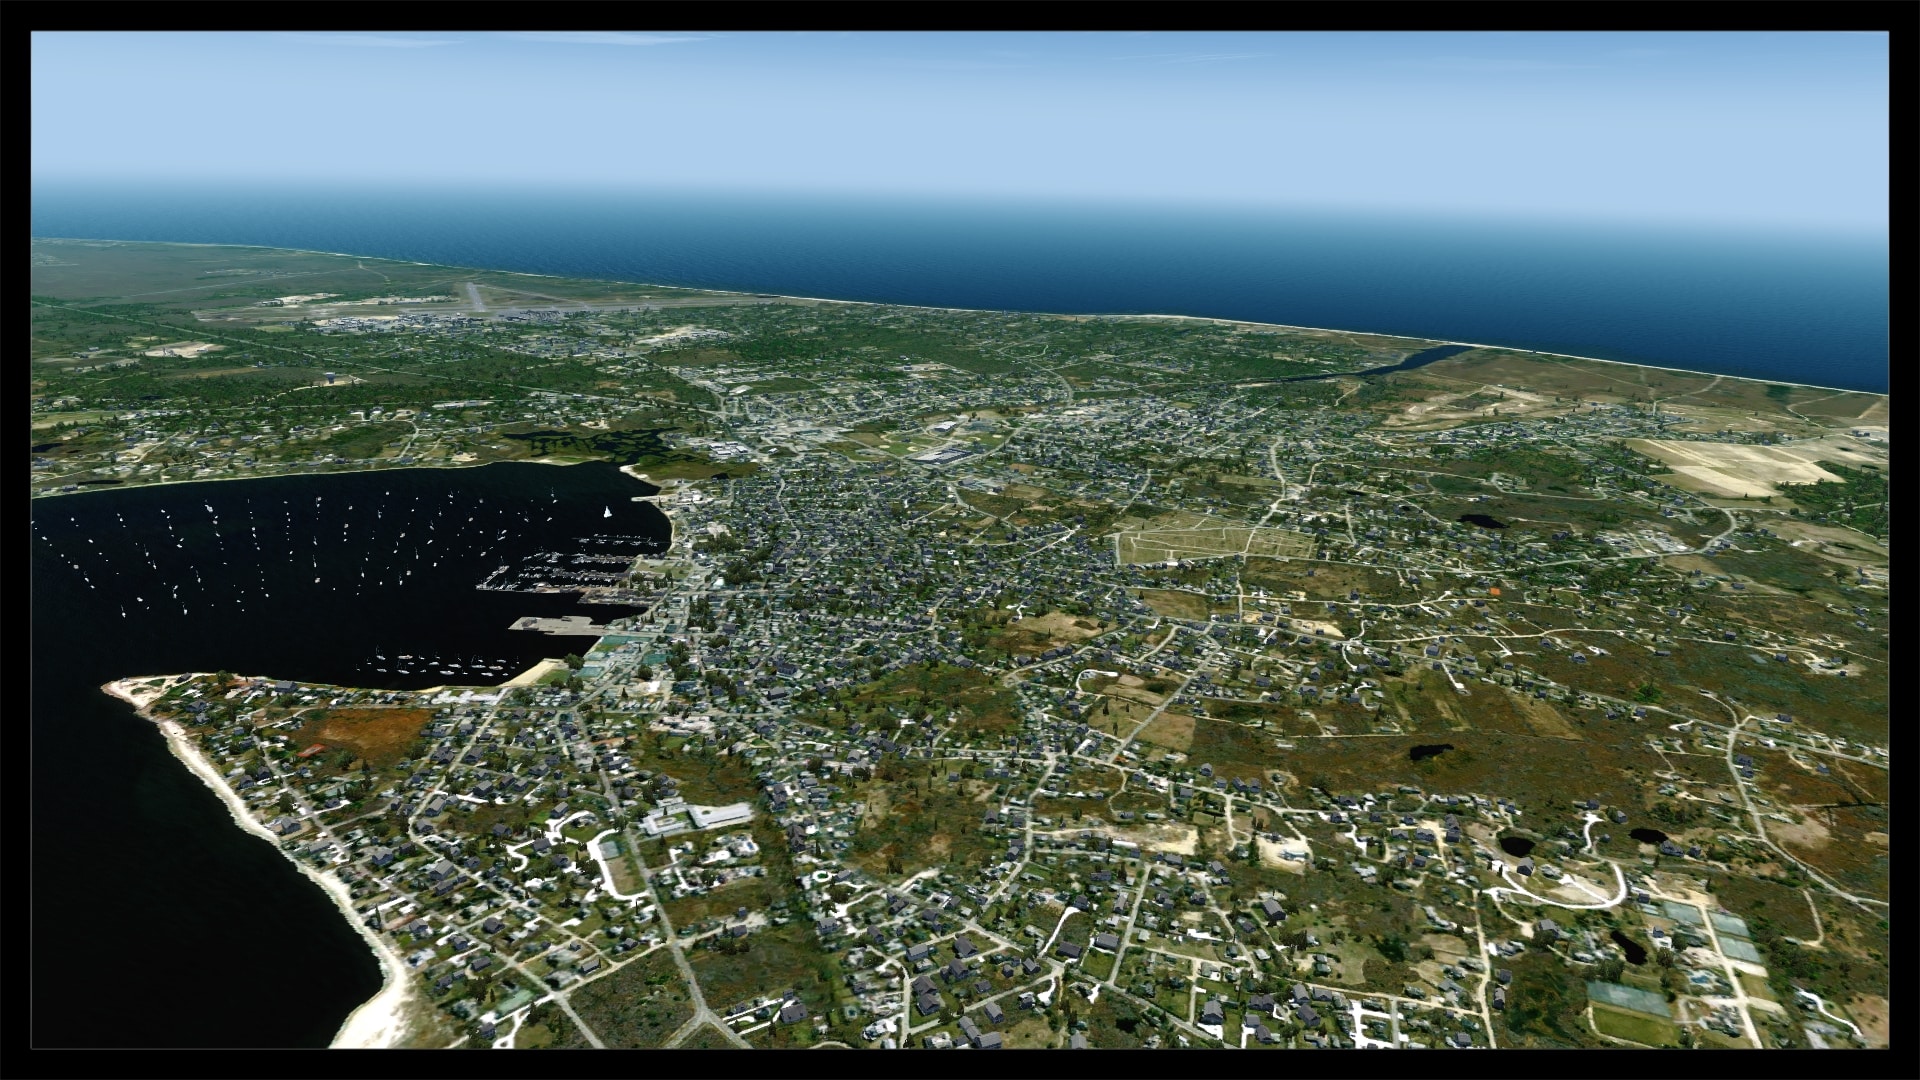1920x1080 pixels.
Task: Click the sandy point tip of peninsula
Action: pyautogui.click(x=118, y=689)
